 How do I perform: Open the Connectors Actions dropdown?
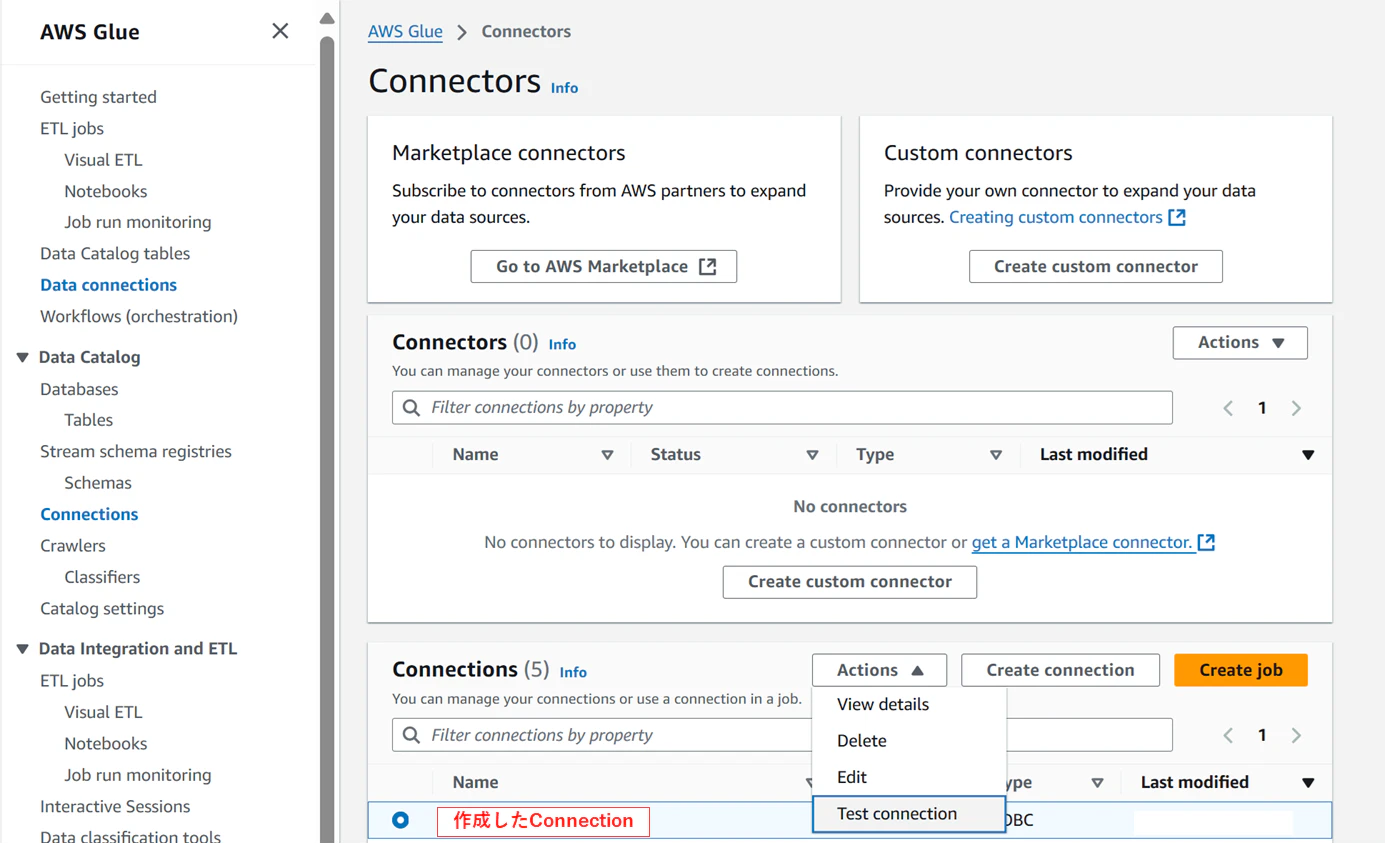tap(1240, 342)
